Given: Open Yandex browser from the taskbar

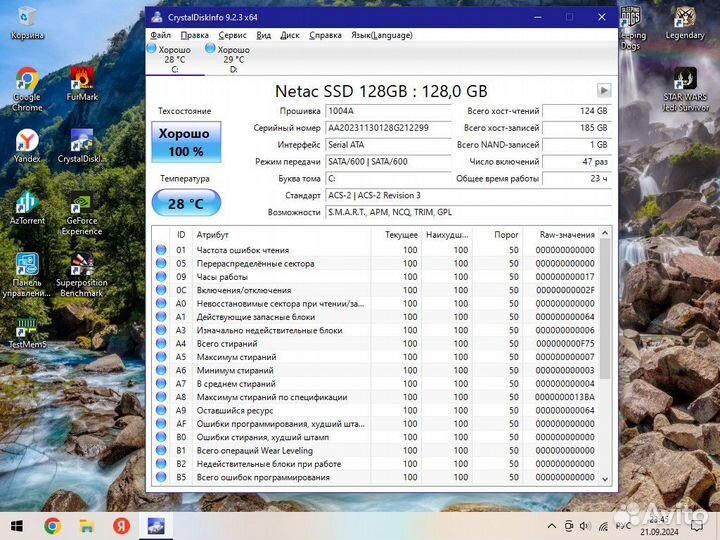Looking at the screenshot, I should point(122,526).
